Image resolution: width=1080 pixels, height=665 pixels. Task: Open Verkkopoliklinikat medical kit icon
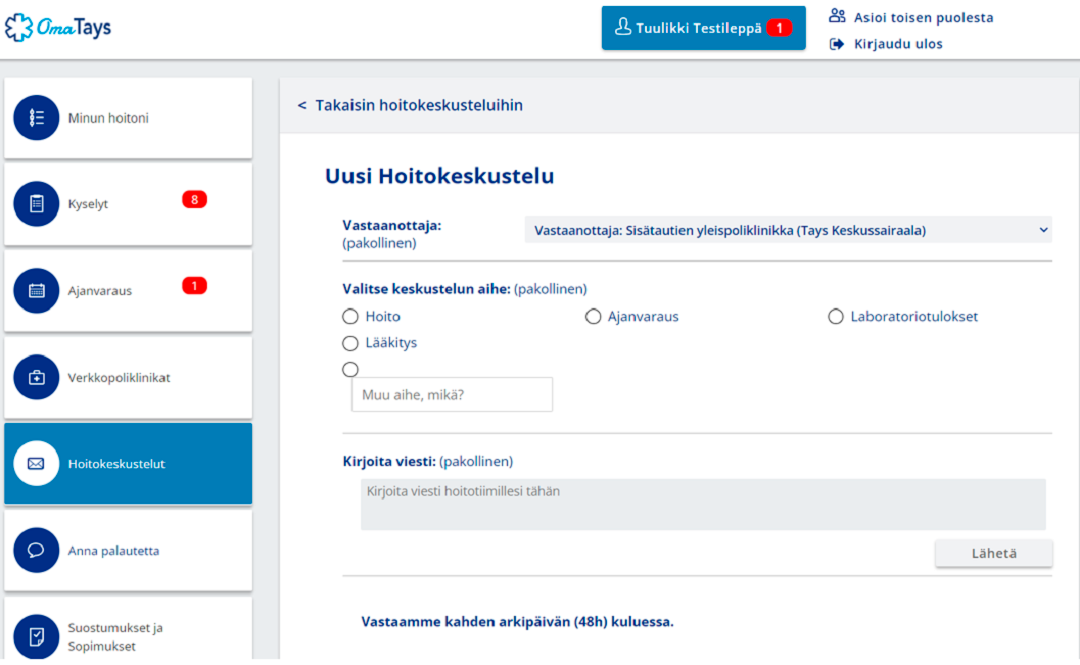pos(37,378)
